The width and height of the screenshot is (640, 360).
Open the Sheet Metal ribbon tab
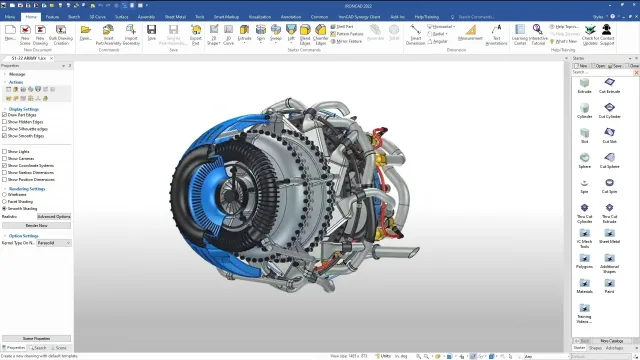tap(175, 17)
